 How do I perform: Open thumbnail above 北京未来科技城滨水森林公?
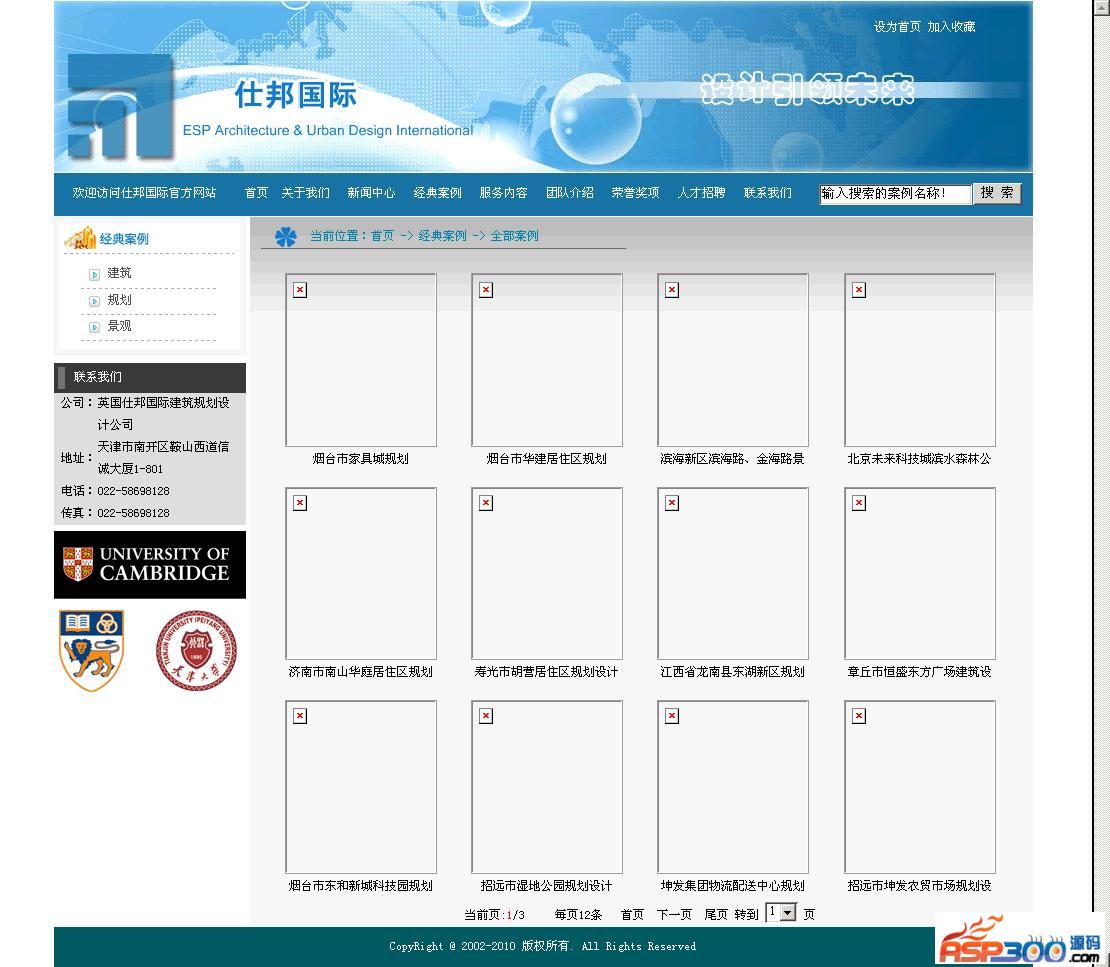(920, 360)
